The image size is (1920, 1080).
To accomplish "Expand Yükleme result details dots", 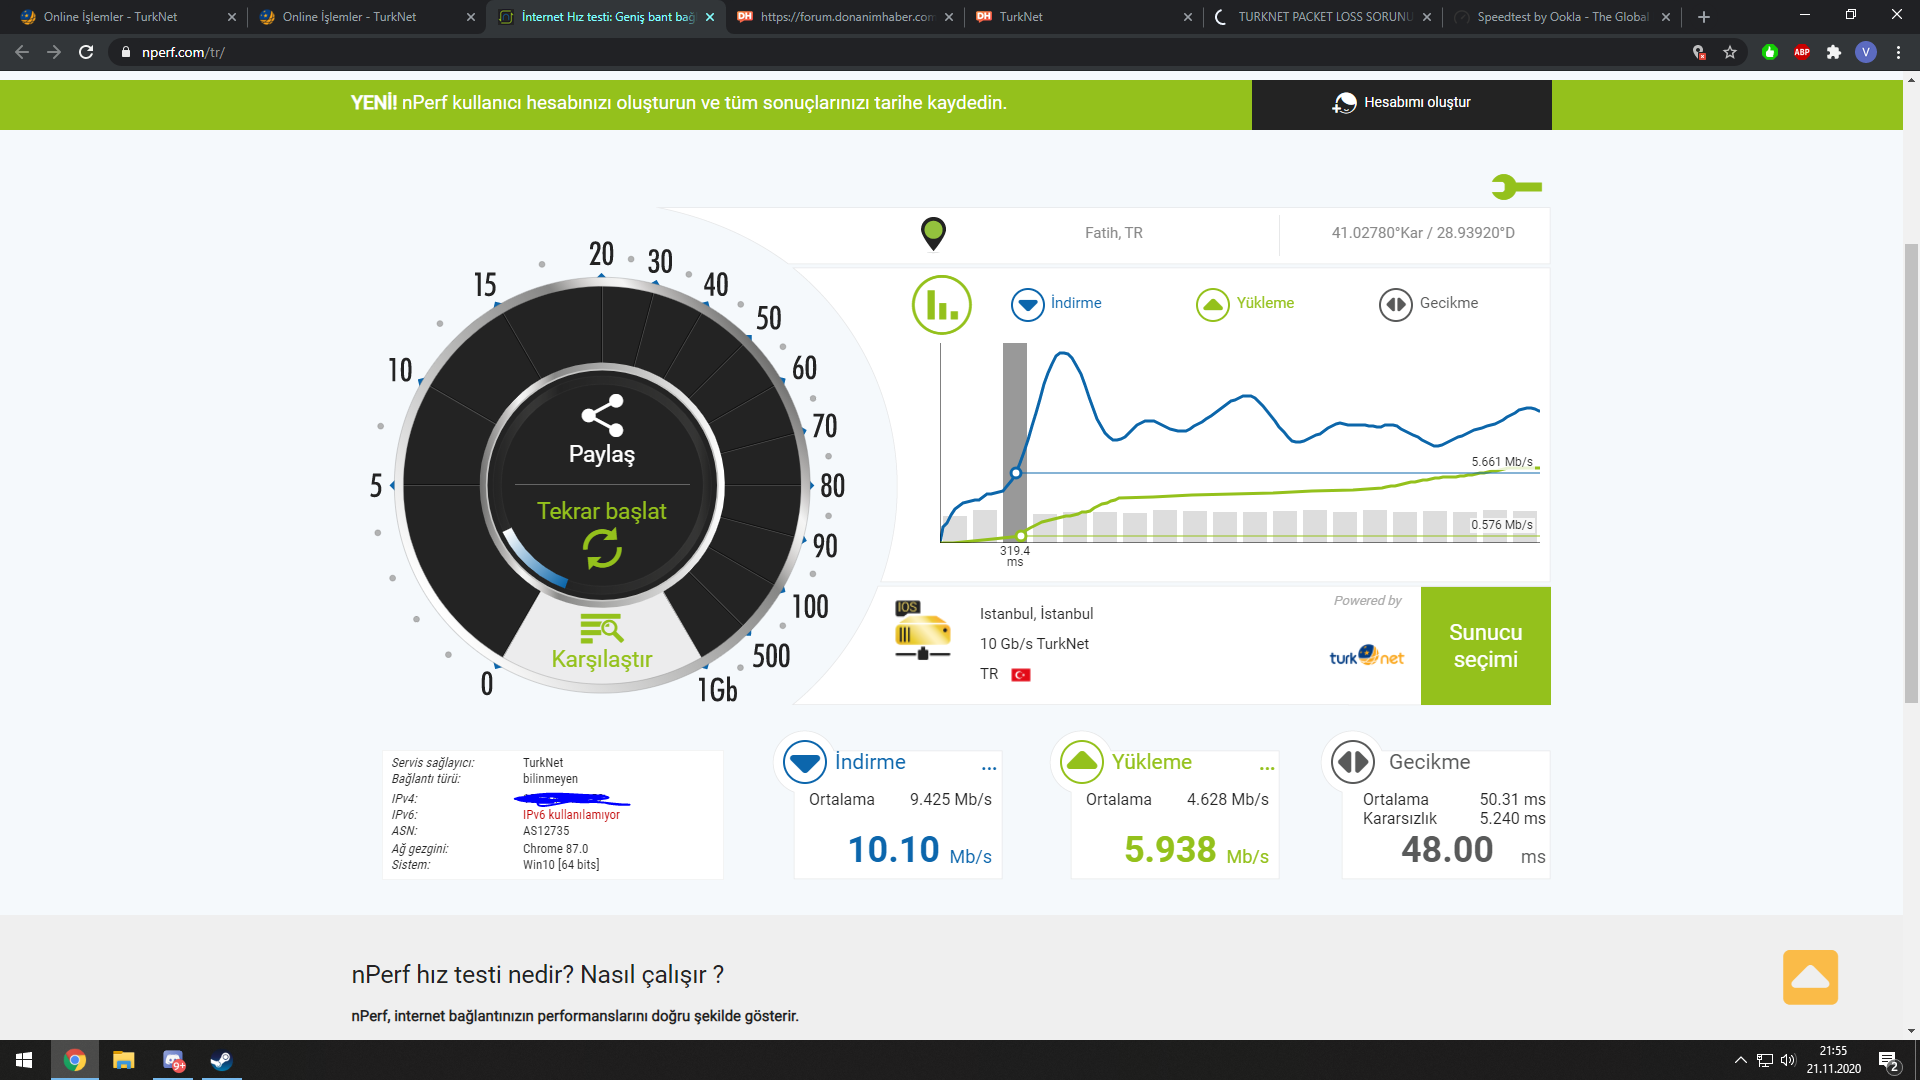I will pyautogui.click(x=1267, y=768).
